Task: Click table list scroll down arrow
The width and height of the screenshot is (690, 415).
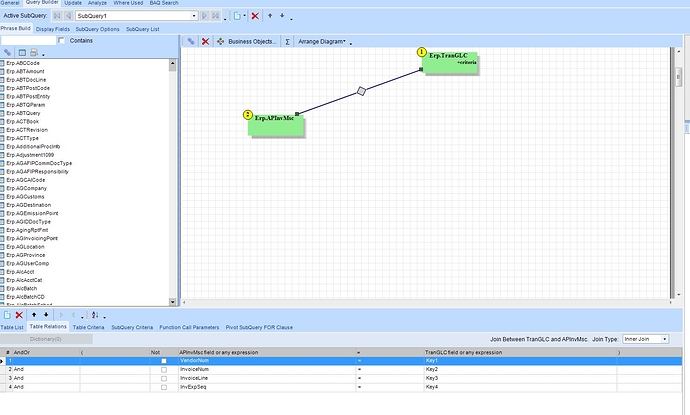Action: point(172,302)
